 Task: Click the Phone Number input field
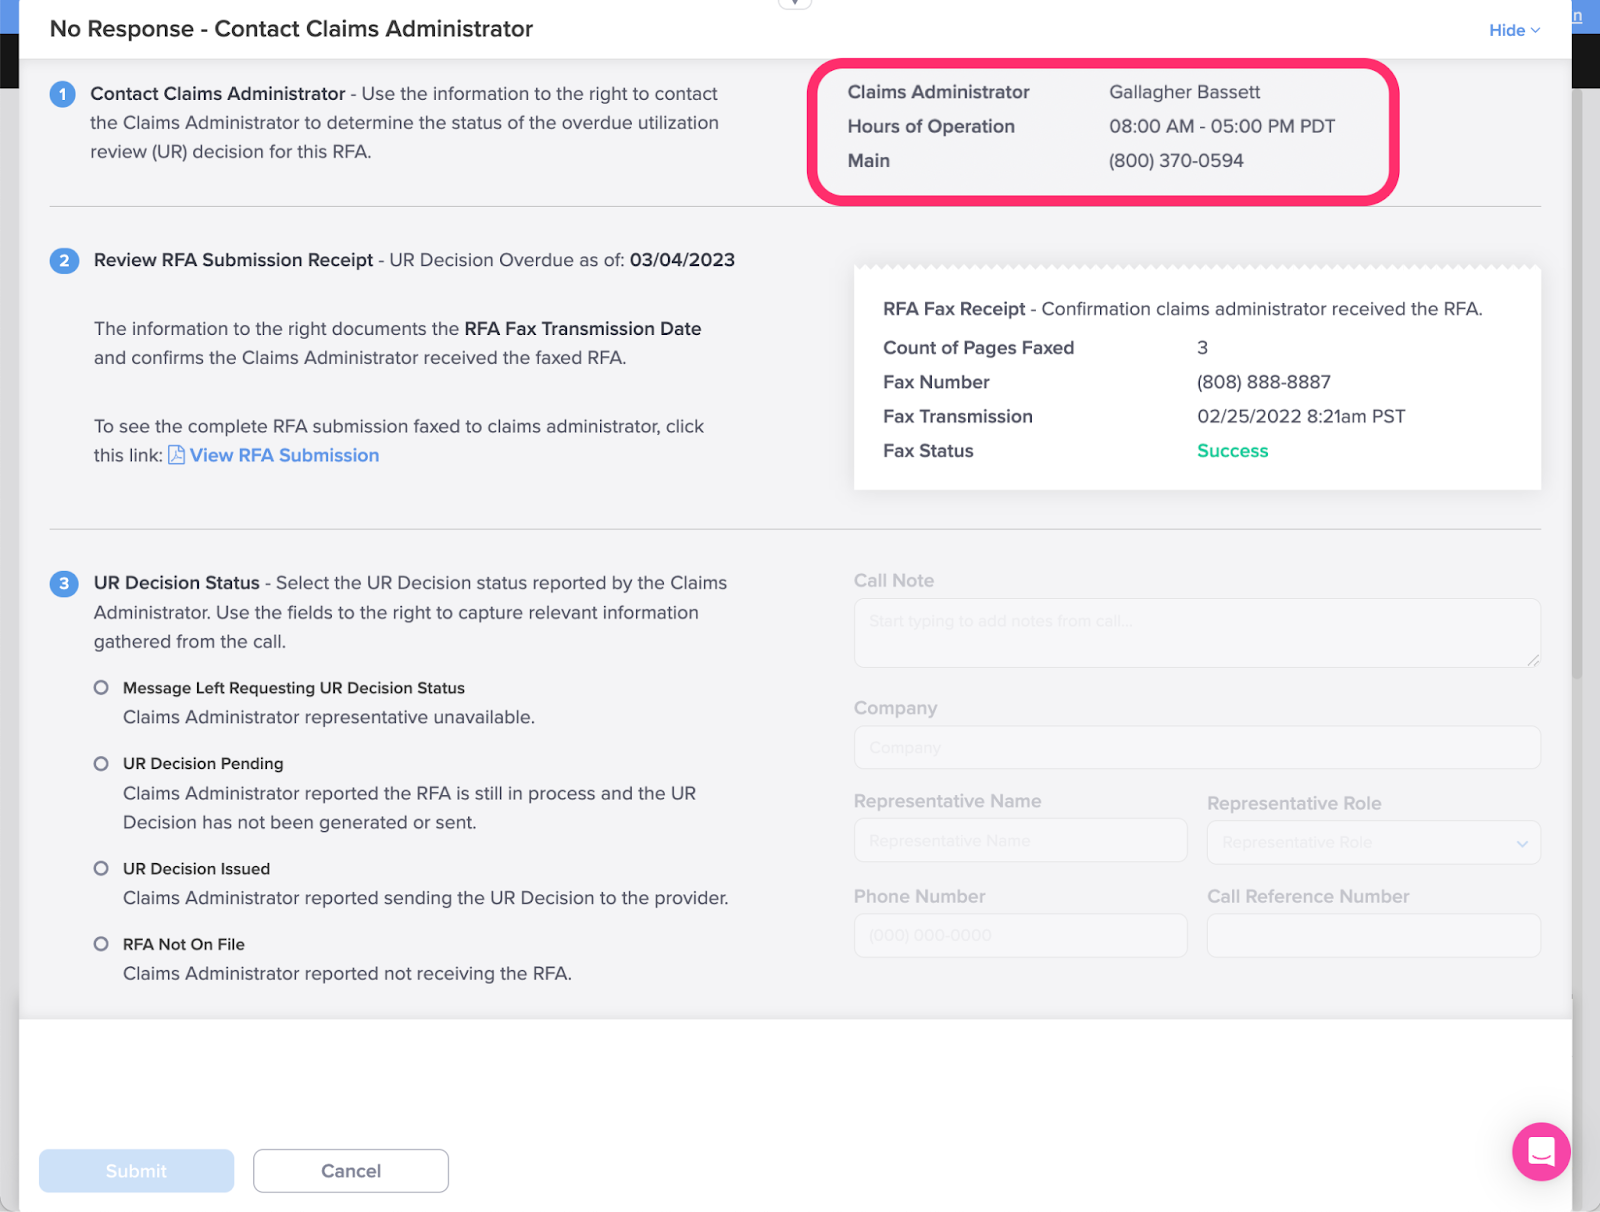pos(1020,935)
